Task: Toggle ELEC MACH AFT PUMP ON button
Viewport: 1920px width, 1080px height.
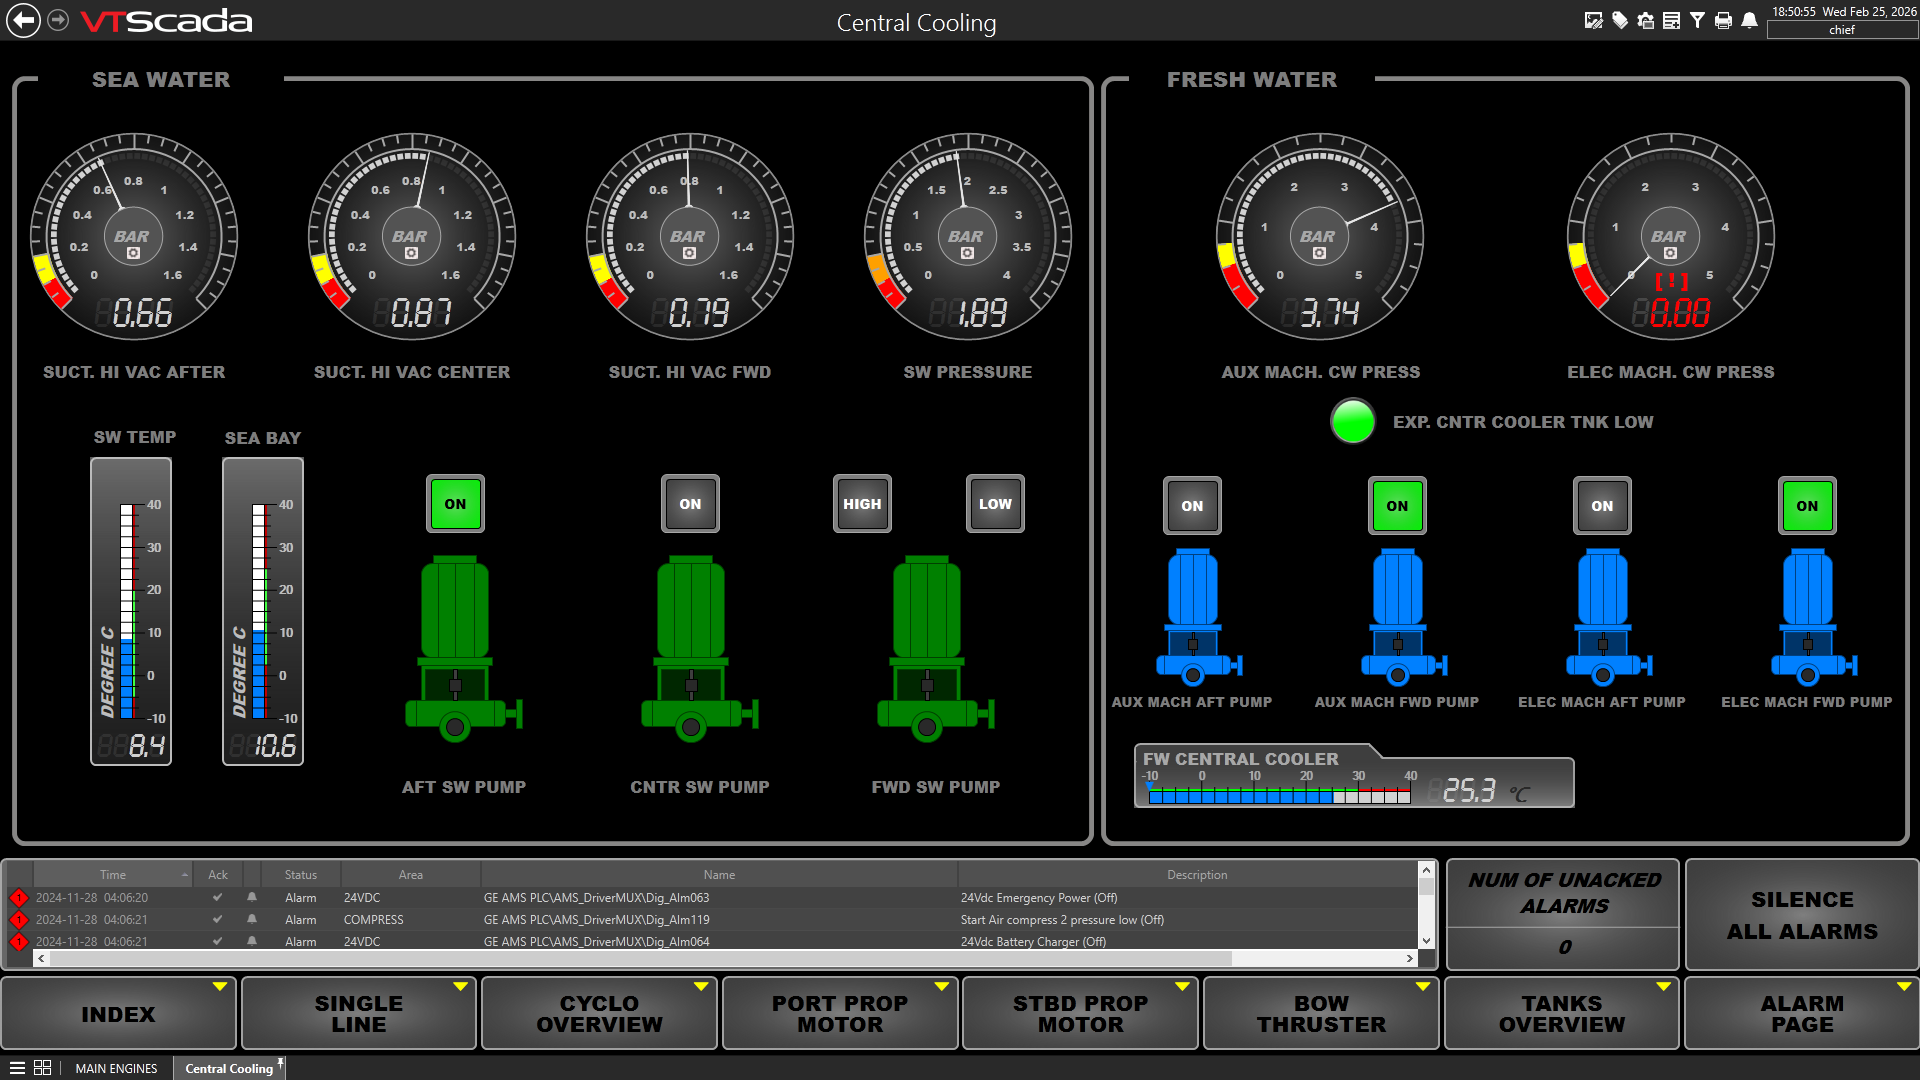Action: (1602, 506)
